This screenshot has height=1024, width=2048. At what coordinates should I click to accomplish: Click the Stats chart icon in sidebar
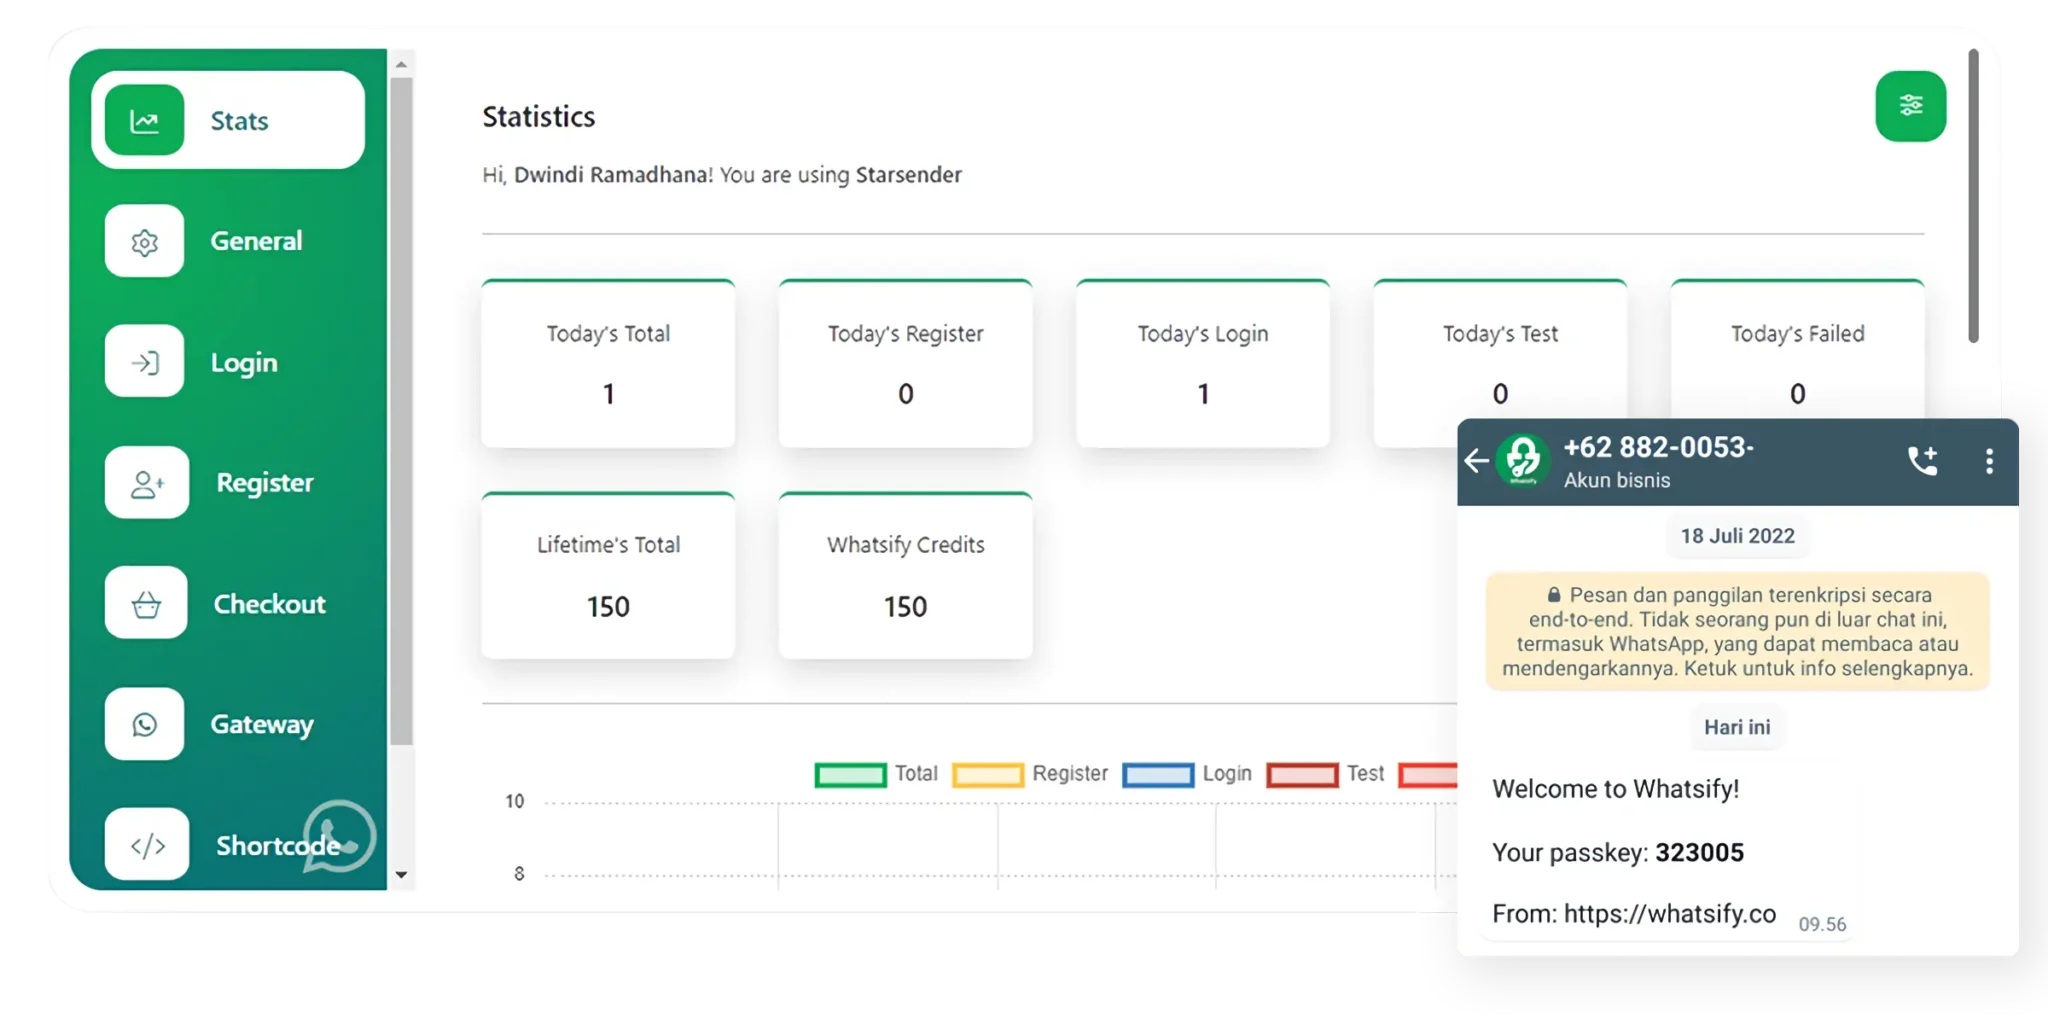coord(145,121)
